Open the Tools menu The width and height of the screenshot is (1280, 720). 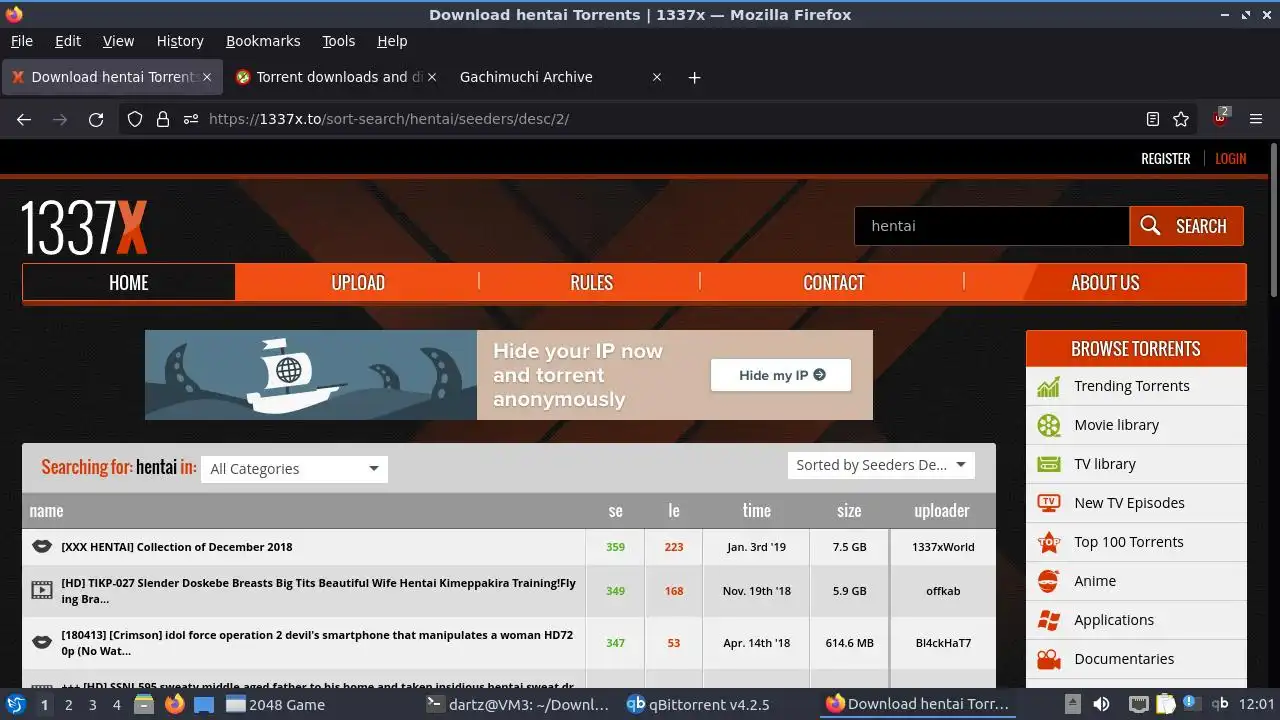(339, 41)
